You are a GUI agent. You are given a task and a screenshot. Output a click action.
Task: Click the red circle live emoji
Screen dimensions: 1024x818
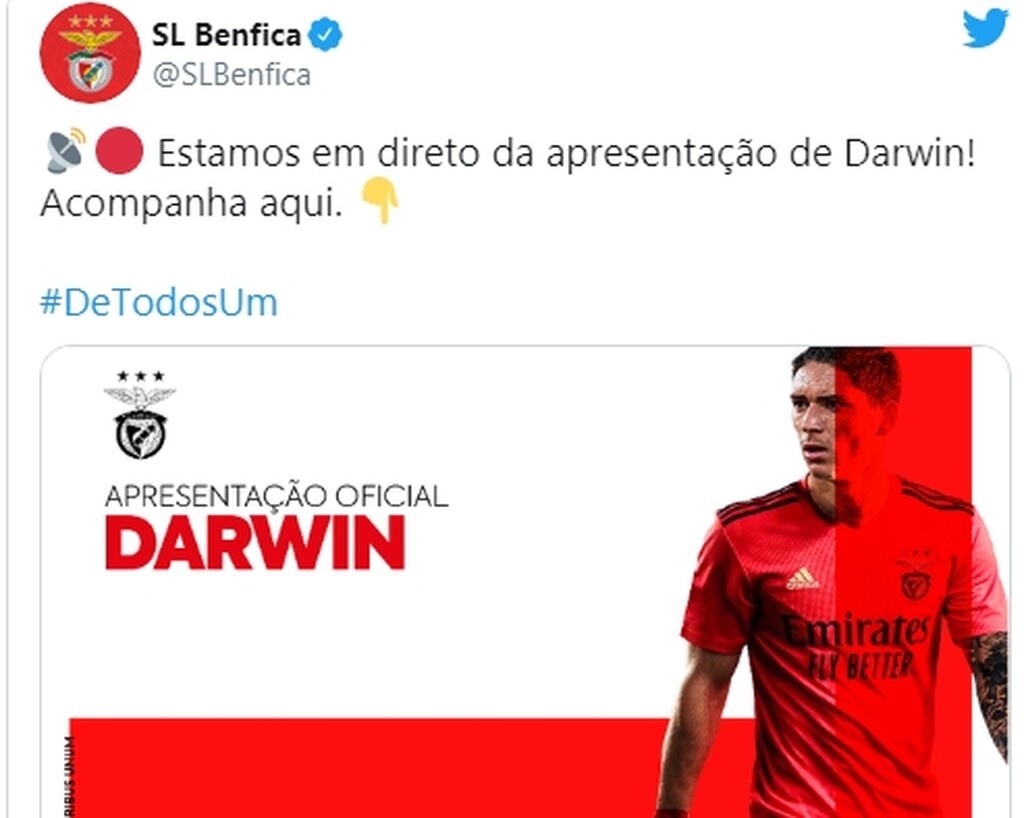[120, 151]
